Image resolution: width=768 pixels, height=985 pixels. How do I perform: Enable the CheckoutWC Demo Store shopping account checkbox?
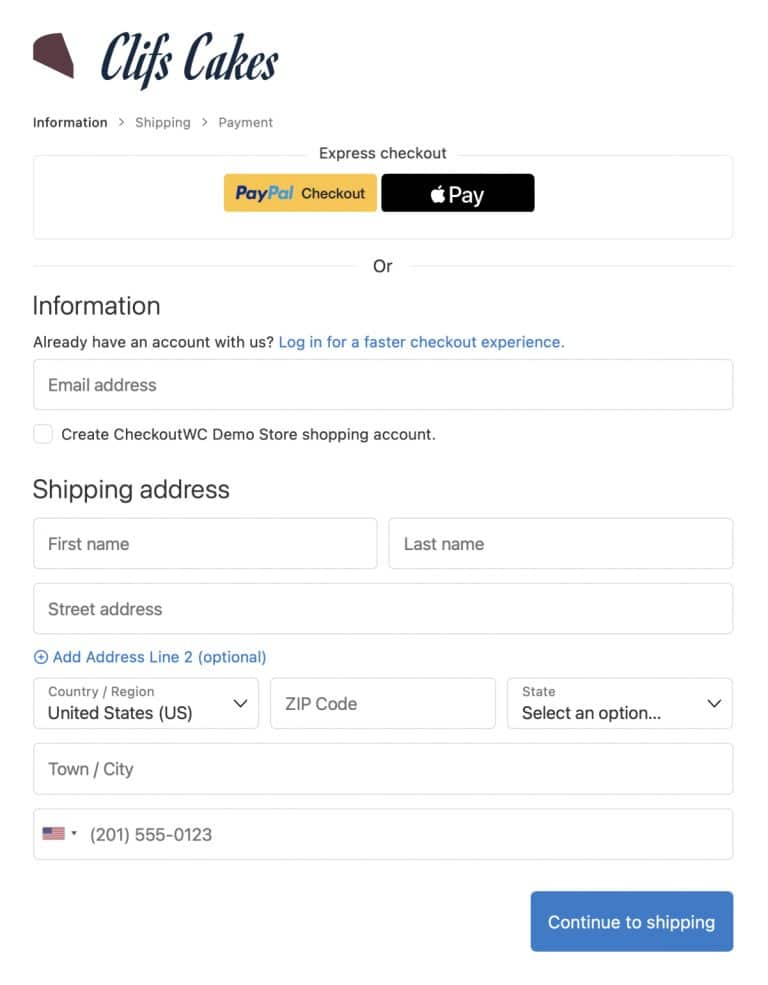[41, 434]
